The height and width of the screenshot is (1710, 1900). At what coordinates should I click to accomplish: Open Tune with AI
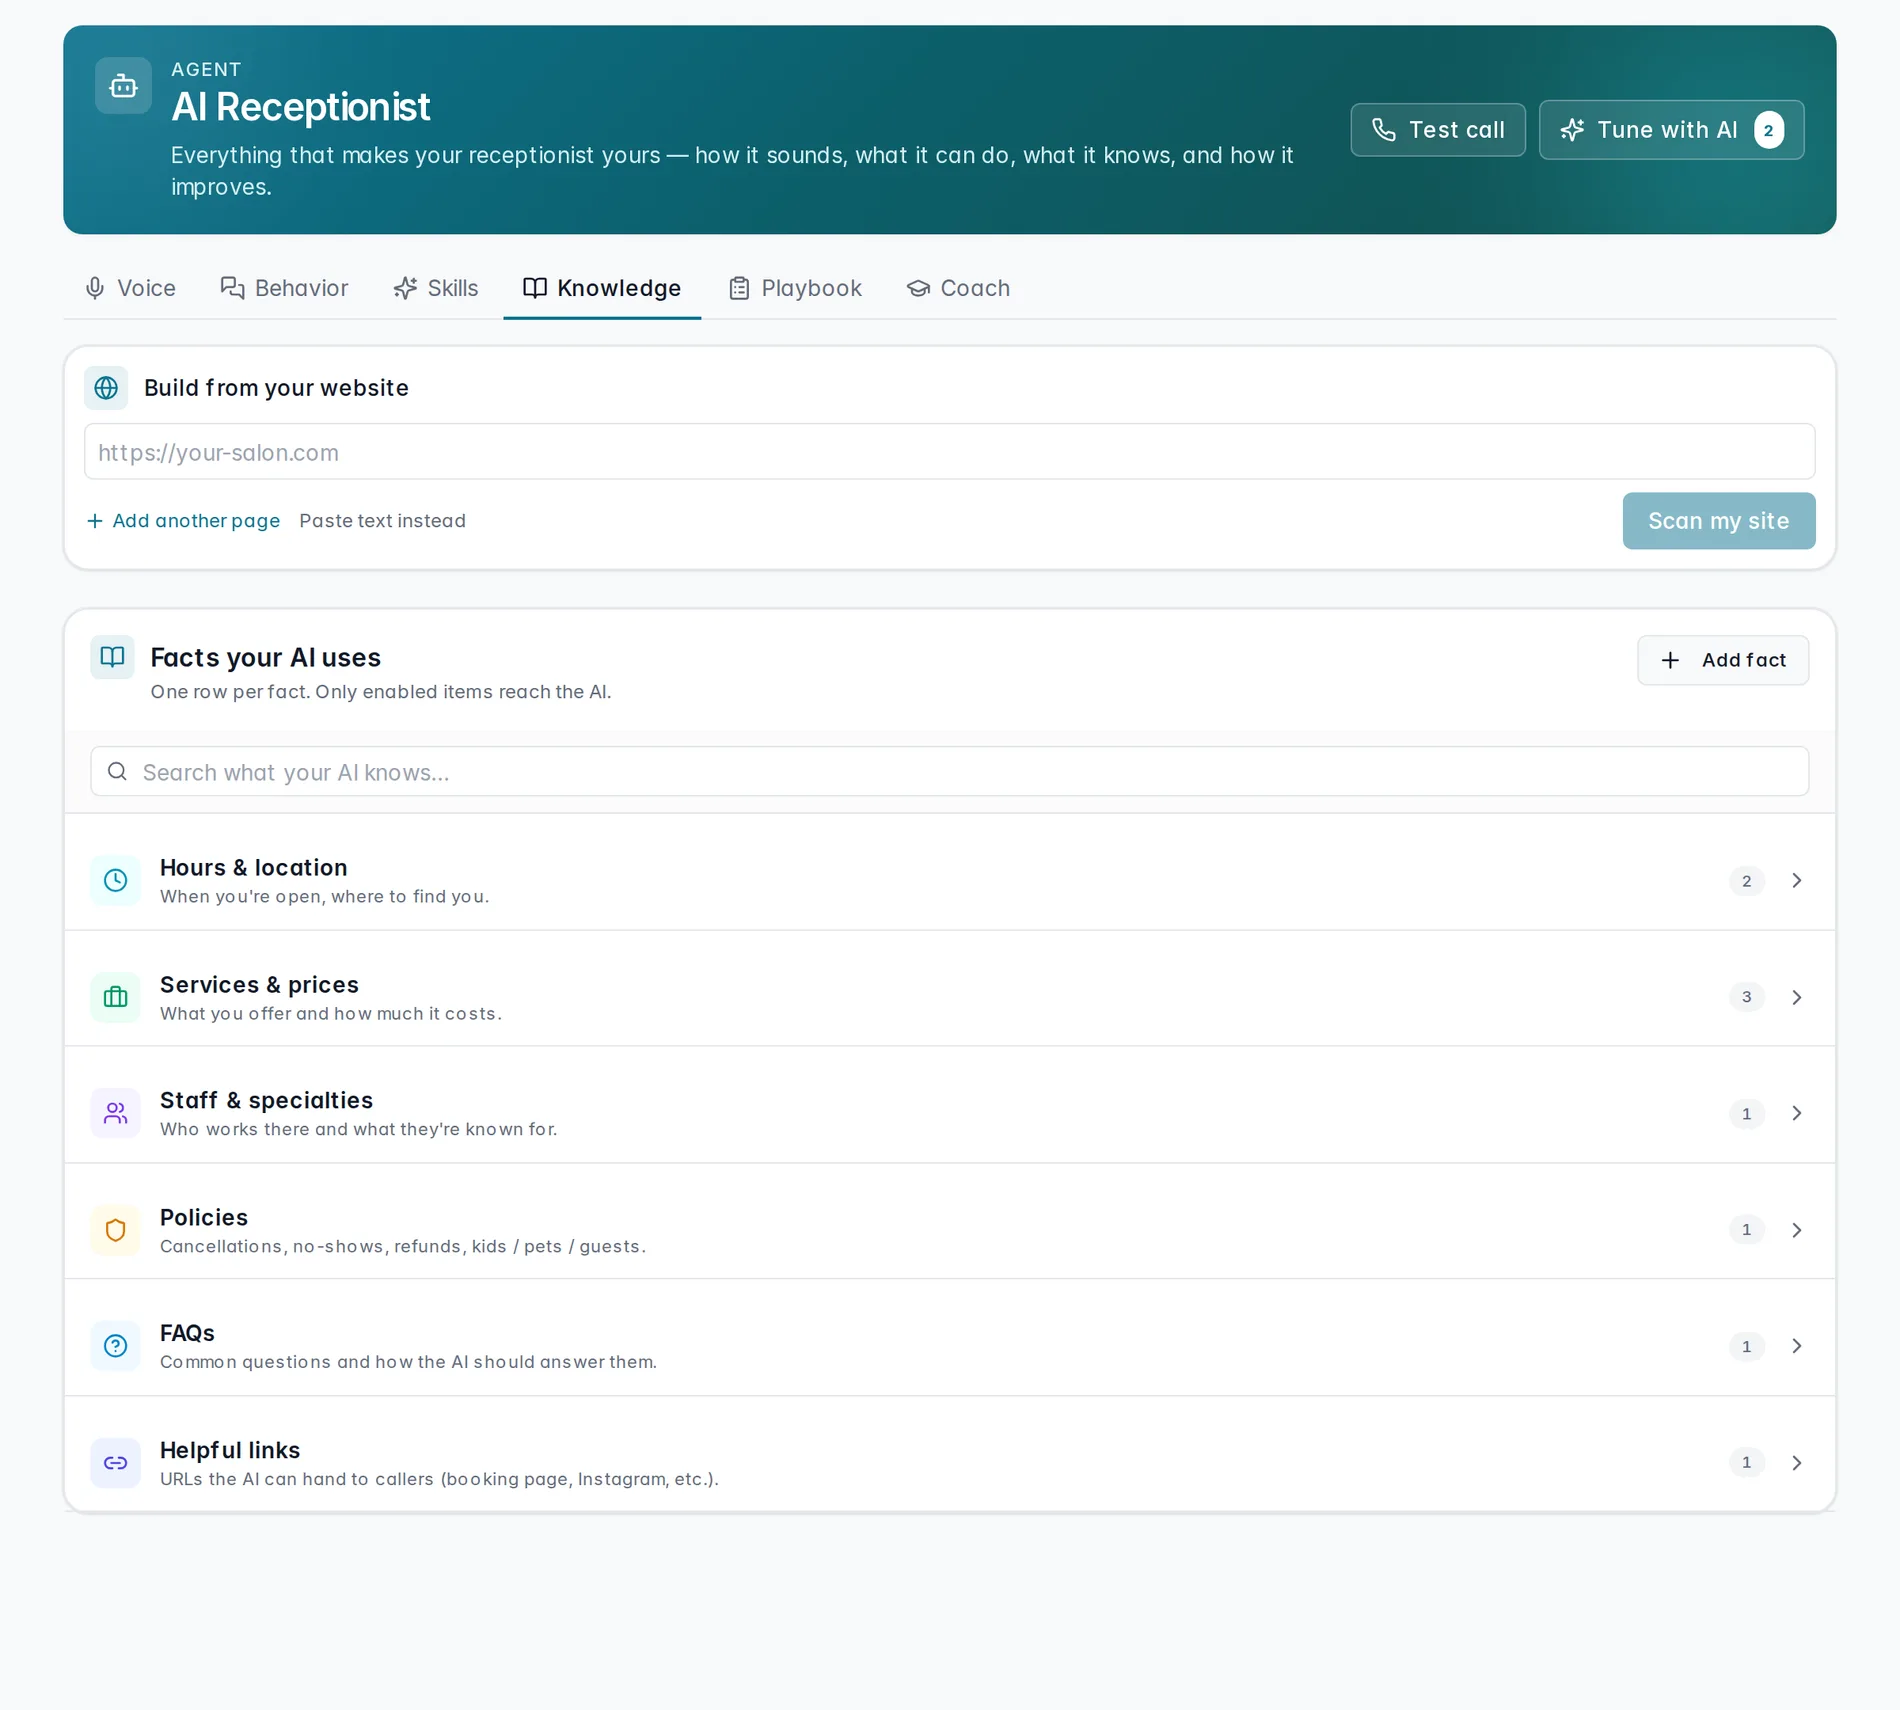tap(1672, 130)
